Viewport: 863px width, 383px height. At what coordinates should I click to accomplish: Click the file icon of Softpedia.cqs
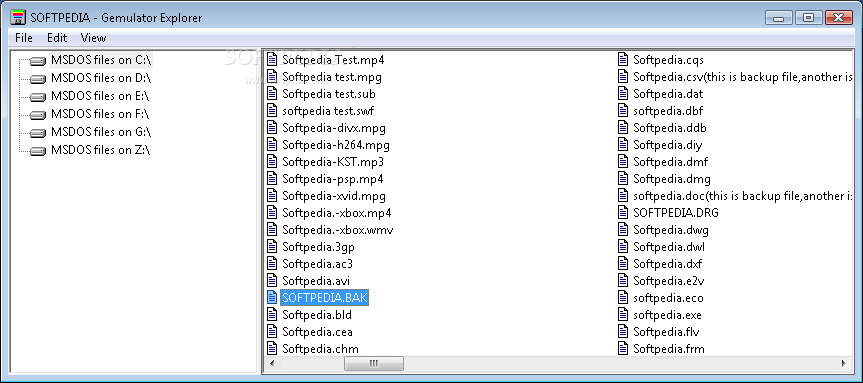click(623, 59)
